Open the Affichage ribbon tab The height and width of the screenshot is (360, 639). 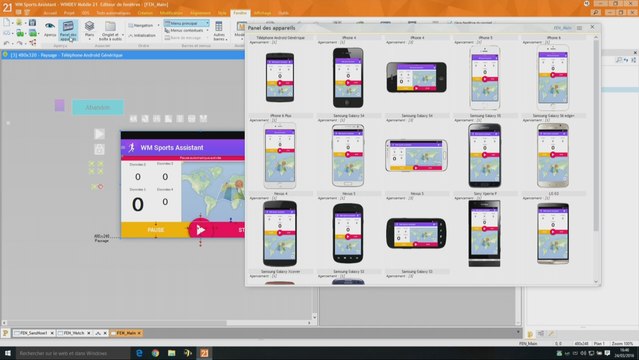tap(262, 13)
